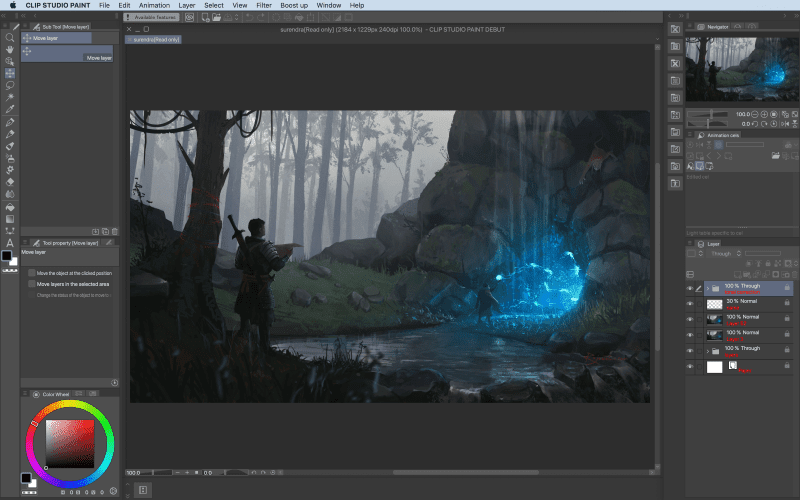Open the File menu
Screen dimensions: 800x500
coord(104,5)
